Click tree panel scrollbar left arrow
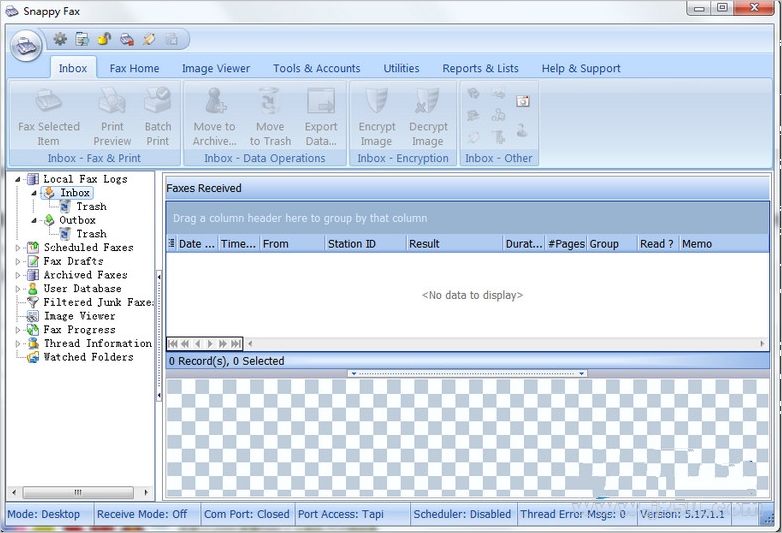Screen dimensions: 782x533 14,493
